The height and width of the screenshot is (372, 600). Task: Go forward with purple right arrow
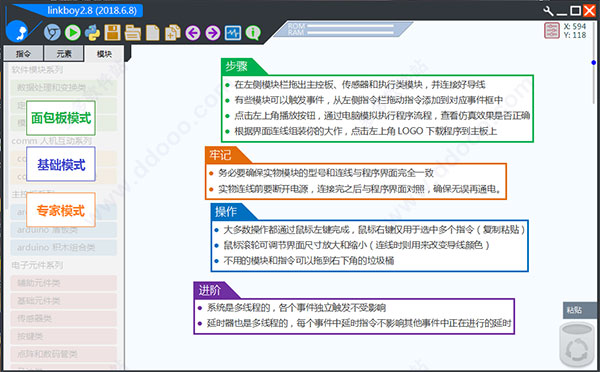213,33
